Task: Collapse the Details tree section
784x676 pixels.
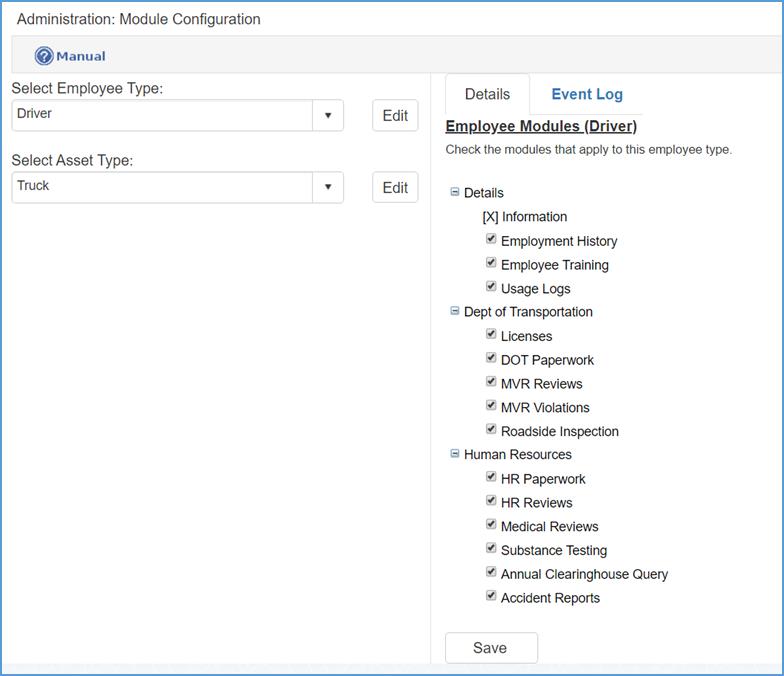Action: (455, 192)
